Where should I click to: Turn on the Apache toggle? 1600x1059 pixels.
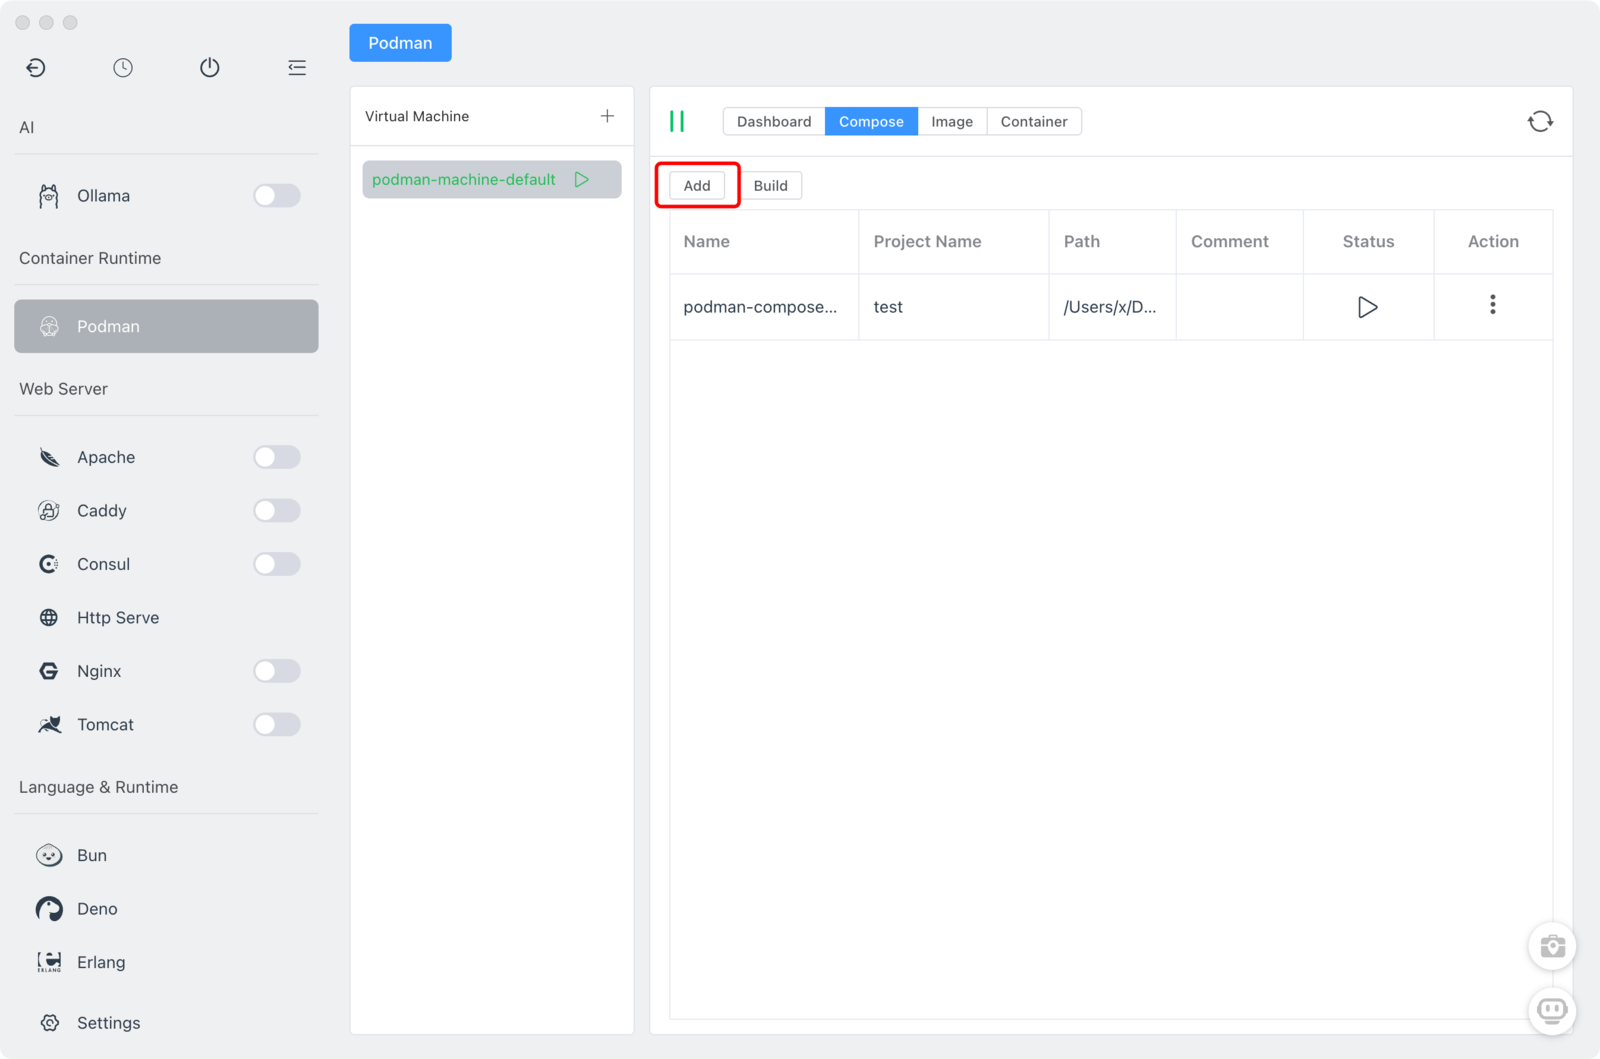(276, 457)
